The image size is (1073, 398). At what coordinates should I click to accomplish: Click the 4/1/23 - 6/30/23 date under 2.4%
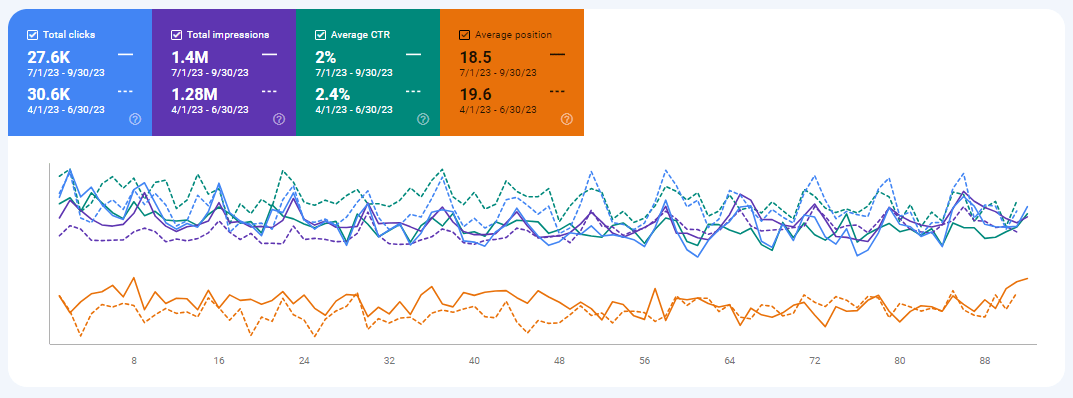click(x=354, y=109)
